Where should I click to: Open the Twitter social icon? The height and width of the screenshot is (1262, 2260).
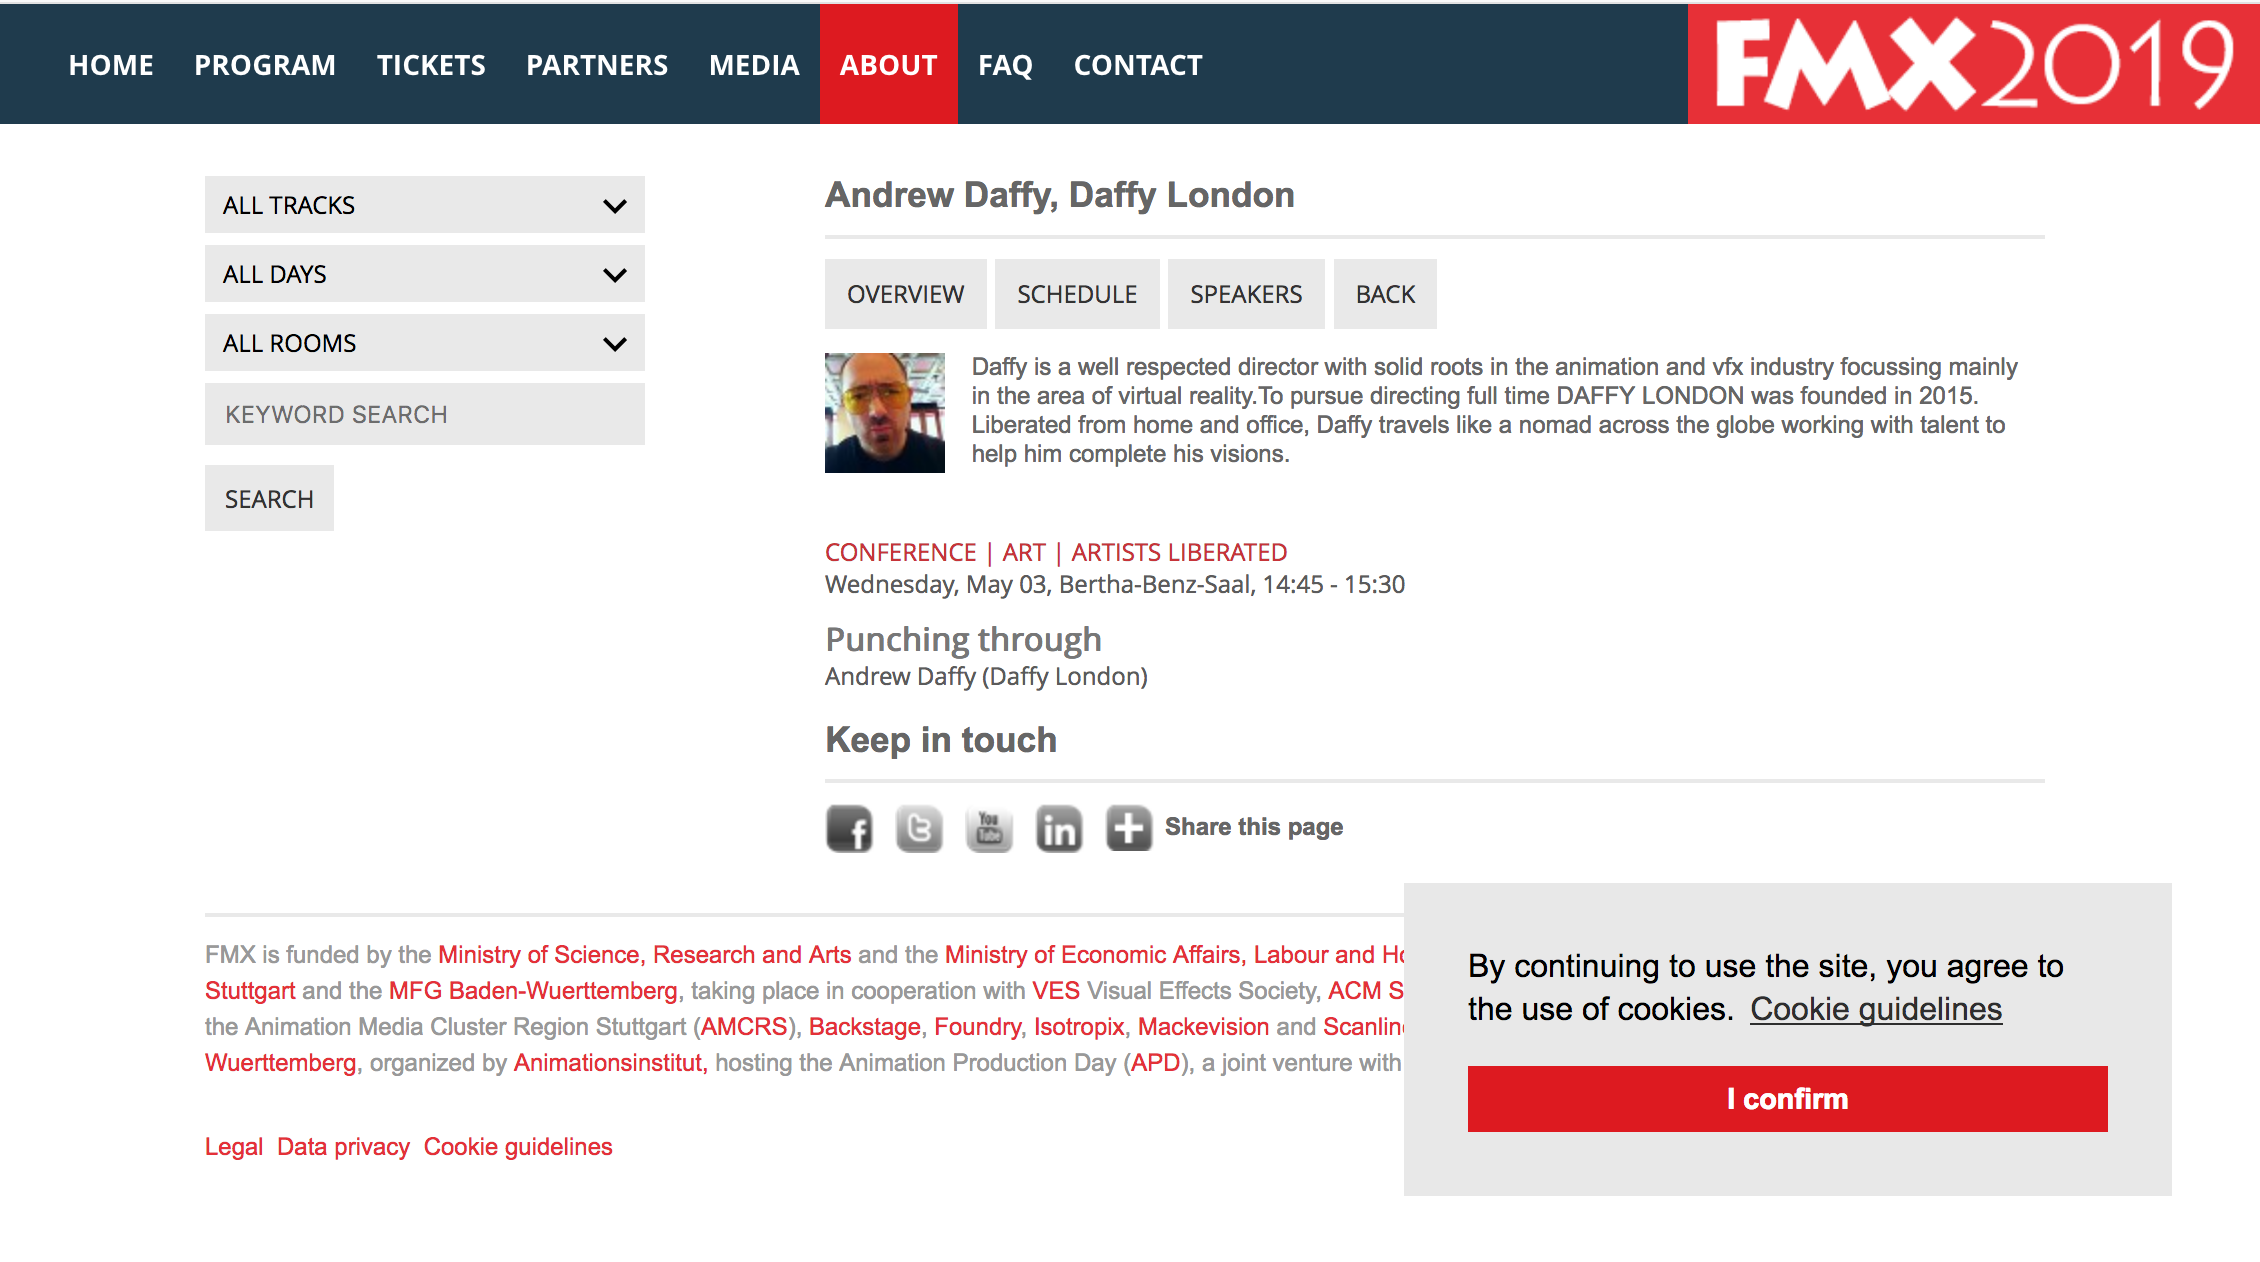click(919, 828)
